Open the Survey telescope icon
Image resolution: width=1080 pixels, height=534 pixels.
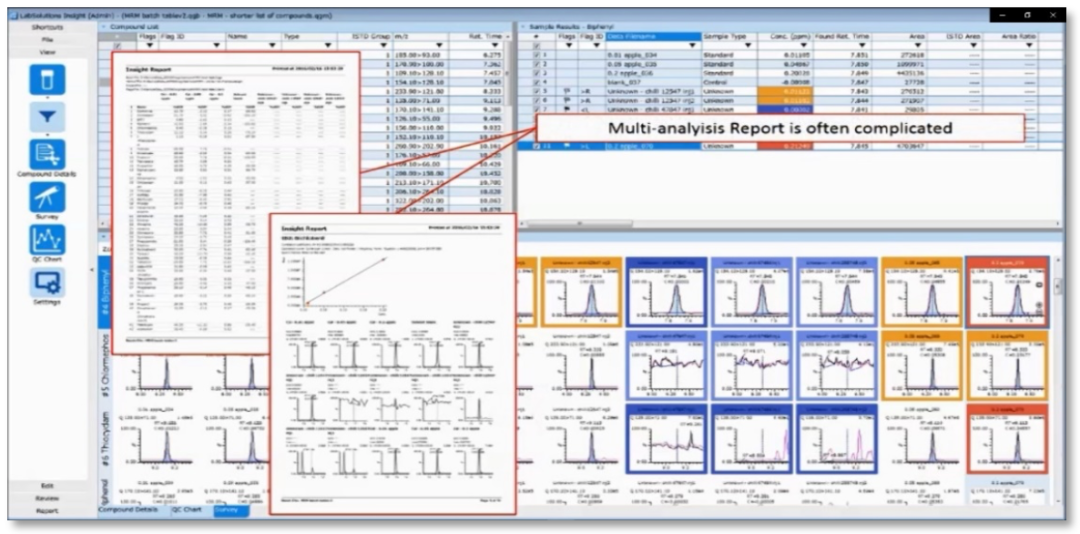tap(47, 197)
